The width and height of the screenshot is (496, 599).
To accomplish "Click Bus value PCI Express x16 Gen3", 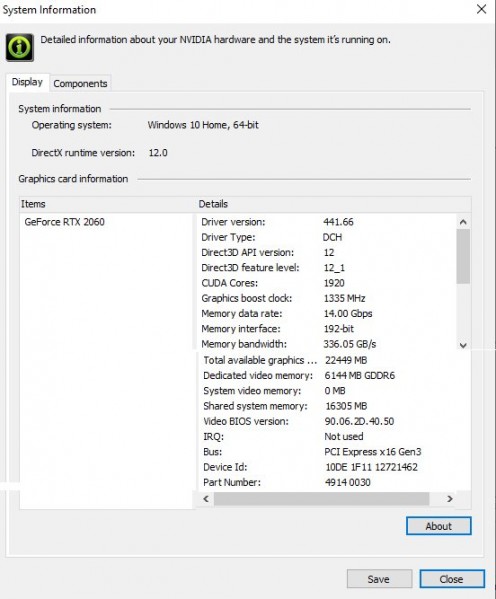I will [373, 452].
